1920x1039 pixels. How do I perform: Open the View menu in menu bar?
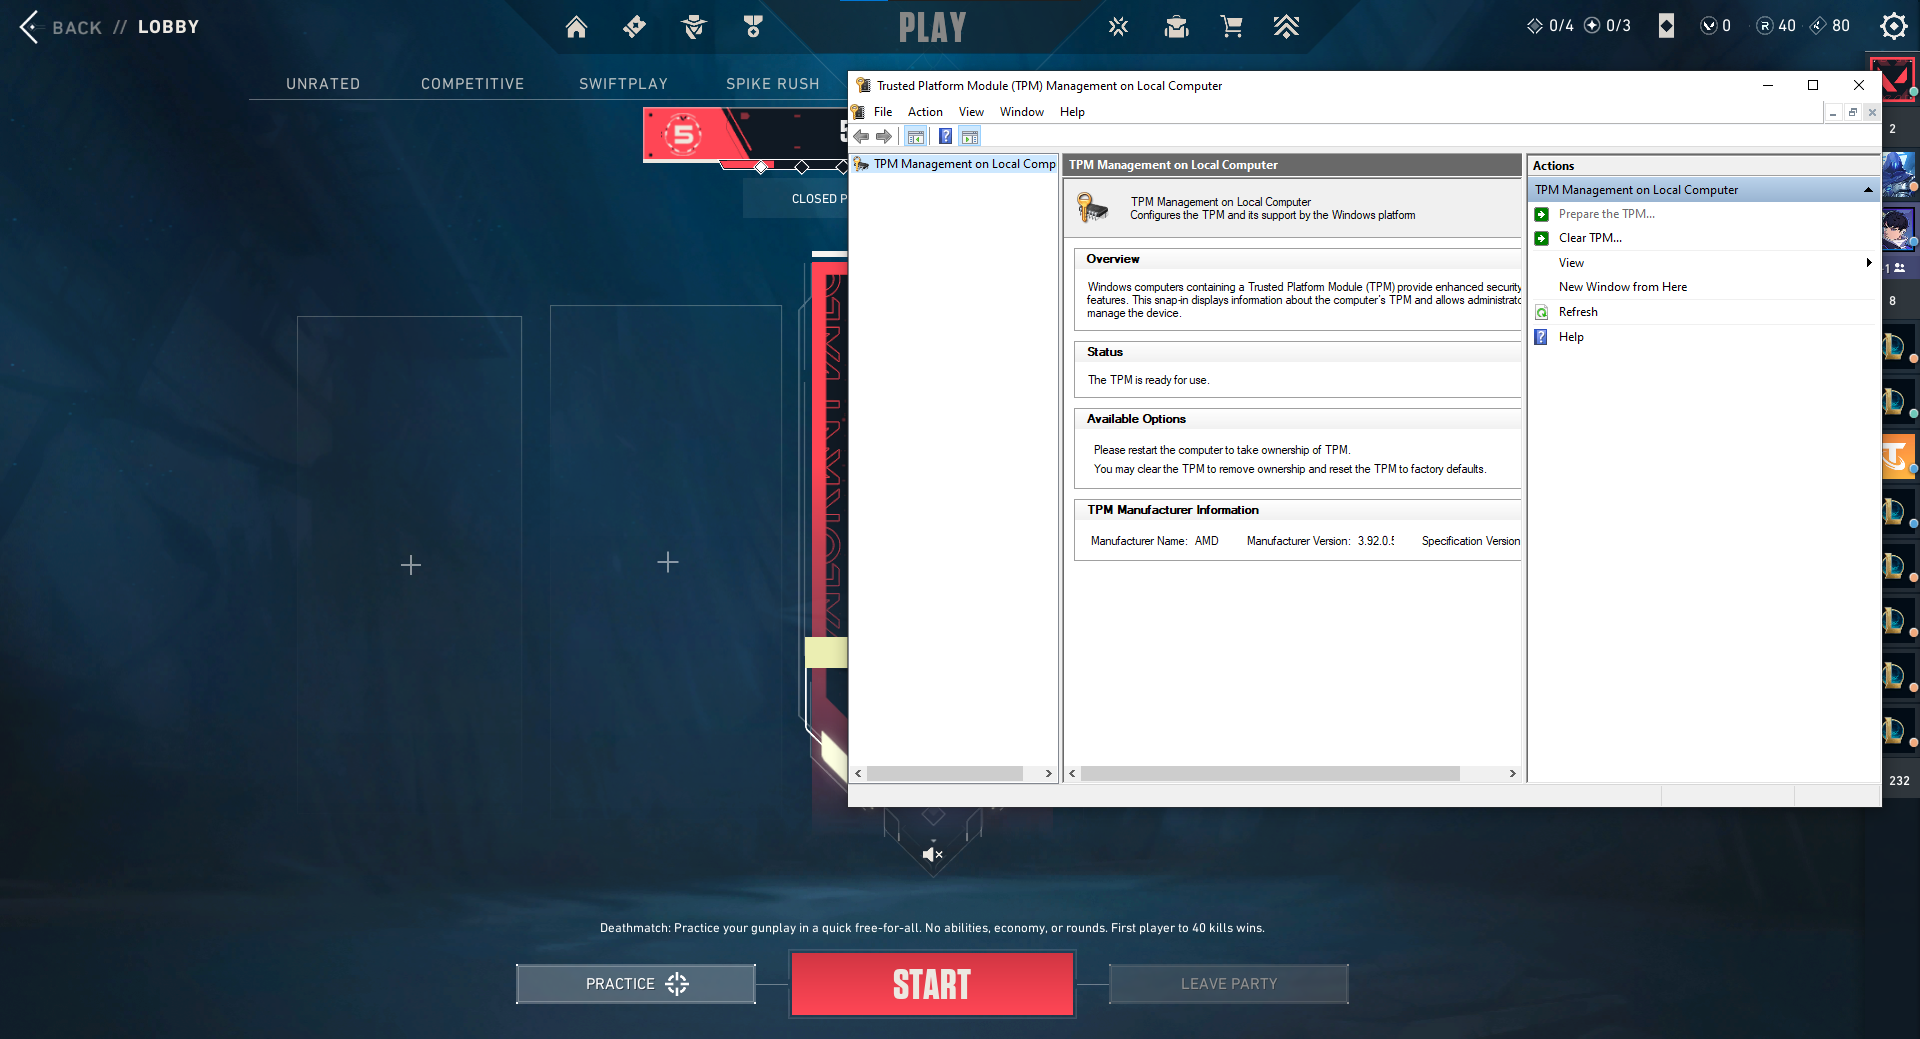[x=971, y=112]
